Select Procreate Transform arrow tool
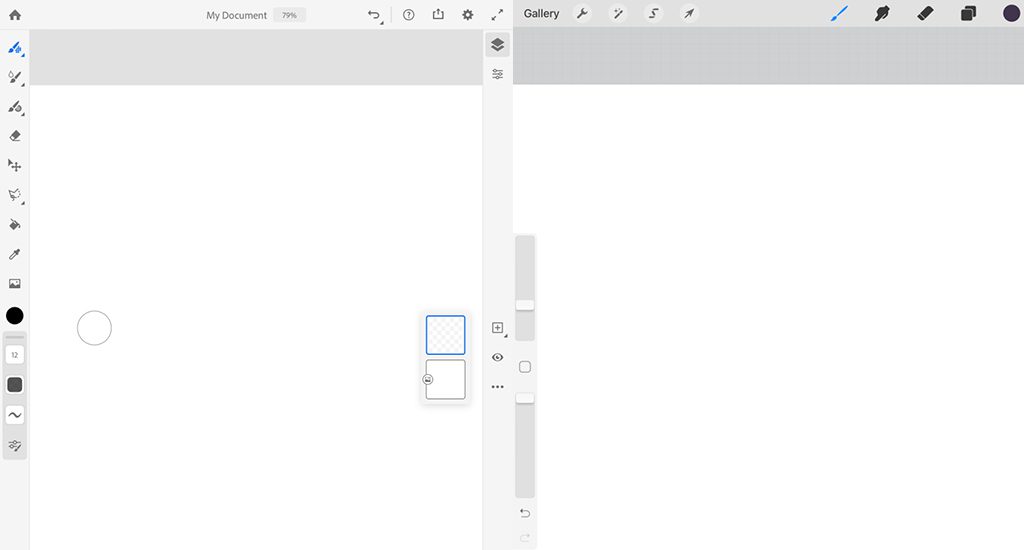The image size is (1024, 550). [x=689, y=14]
